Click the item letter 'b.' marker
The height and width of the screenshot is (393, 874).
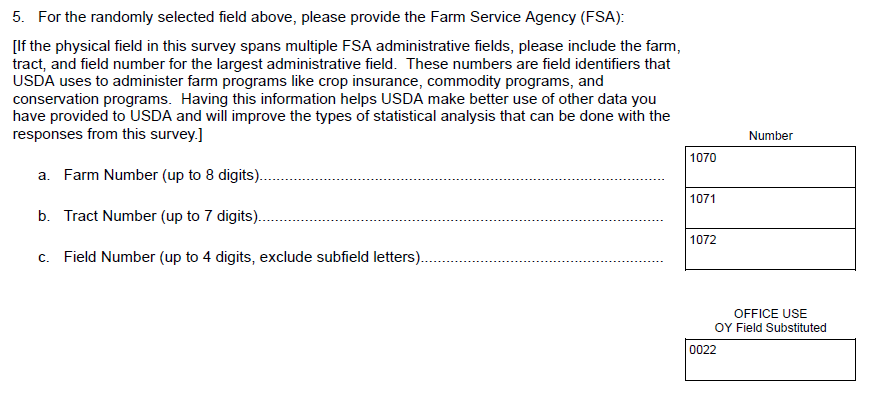(44, 216)
